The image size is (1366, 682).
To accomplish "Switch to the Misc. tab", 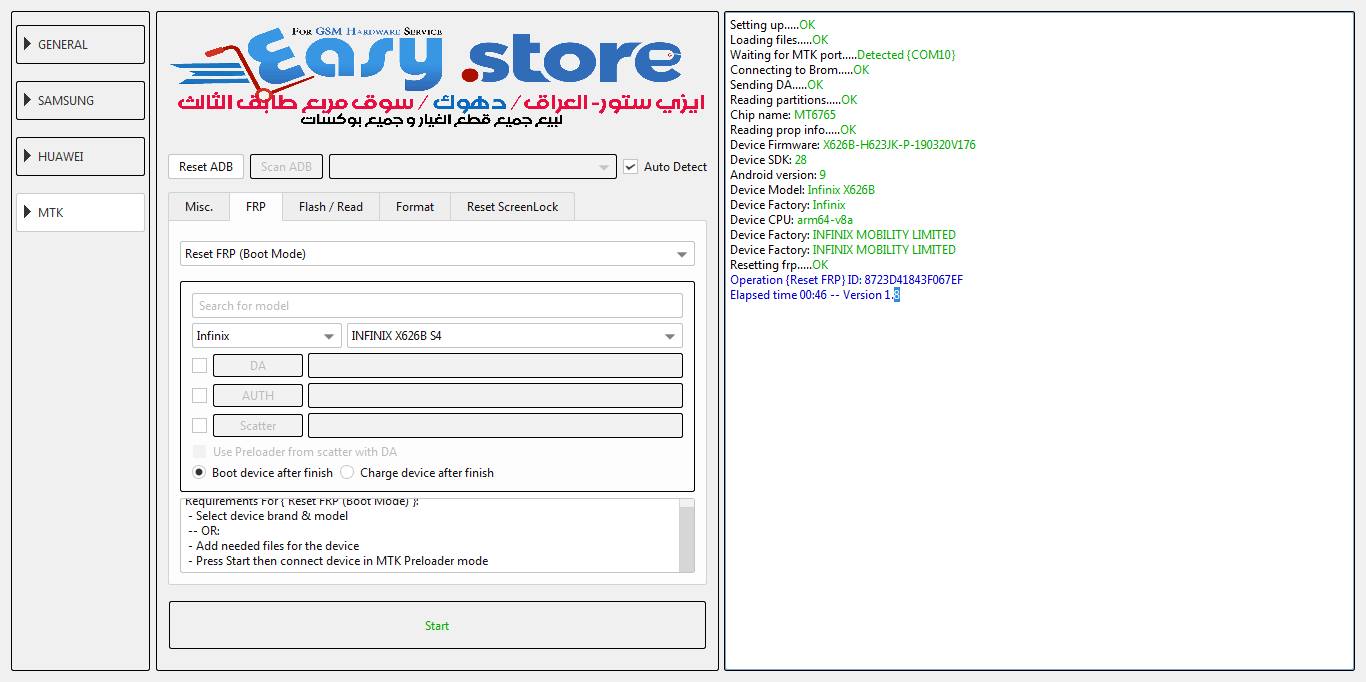I will pos(199,207).
